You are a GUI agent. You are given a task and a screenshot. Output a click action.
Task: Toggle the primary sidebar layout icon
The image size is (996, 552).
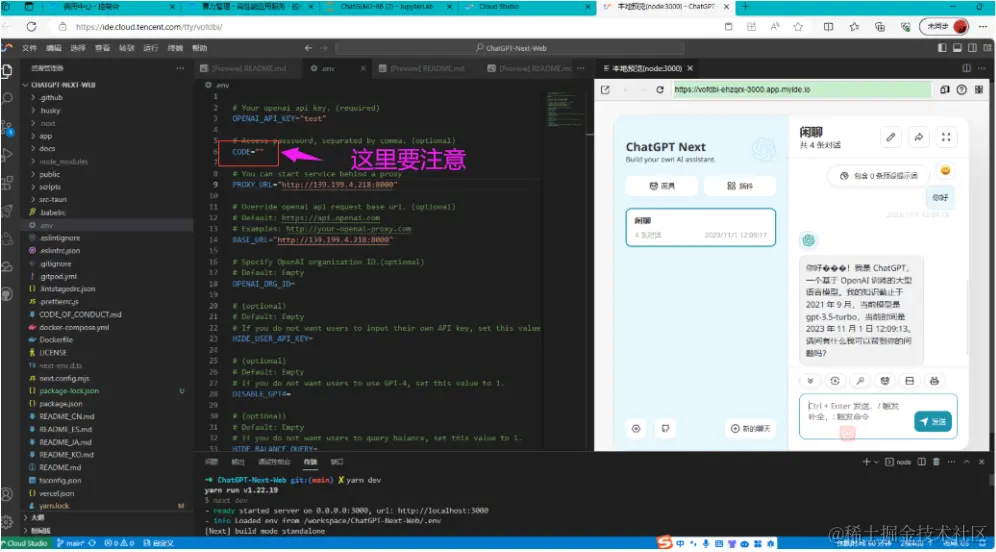point(942,48)
